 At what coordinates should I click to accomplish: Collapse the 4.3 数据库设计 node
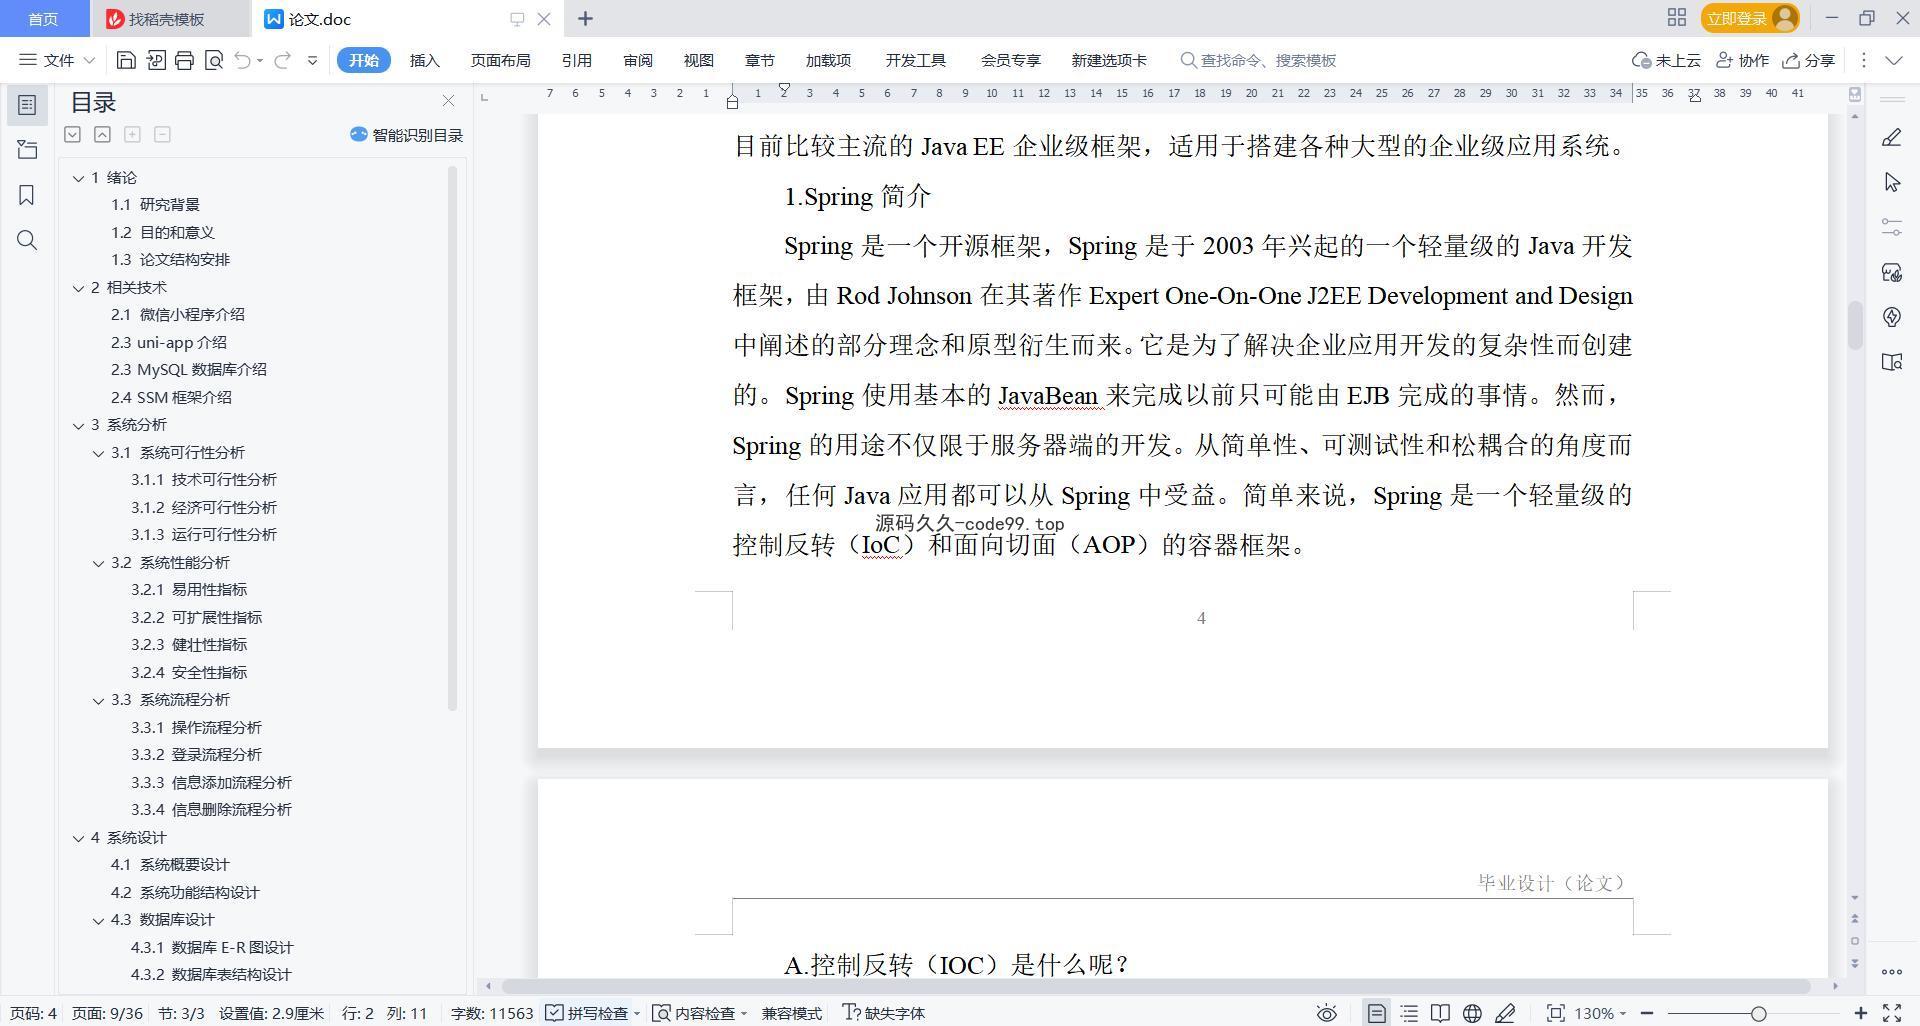[x=98, y=920]
